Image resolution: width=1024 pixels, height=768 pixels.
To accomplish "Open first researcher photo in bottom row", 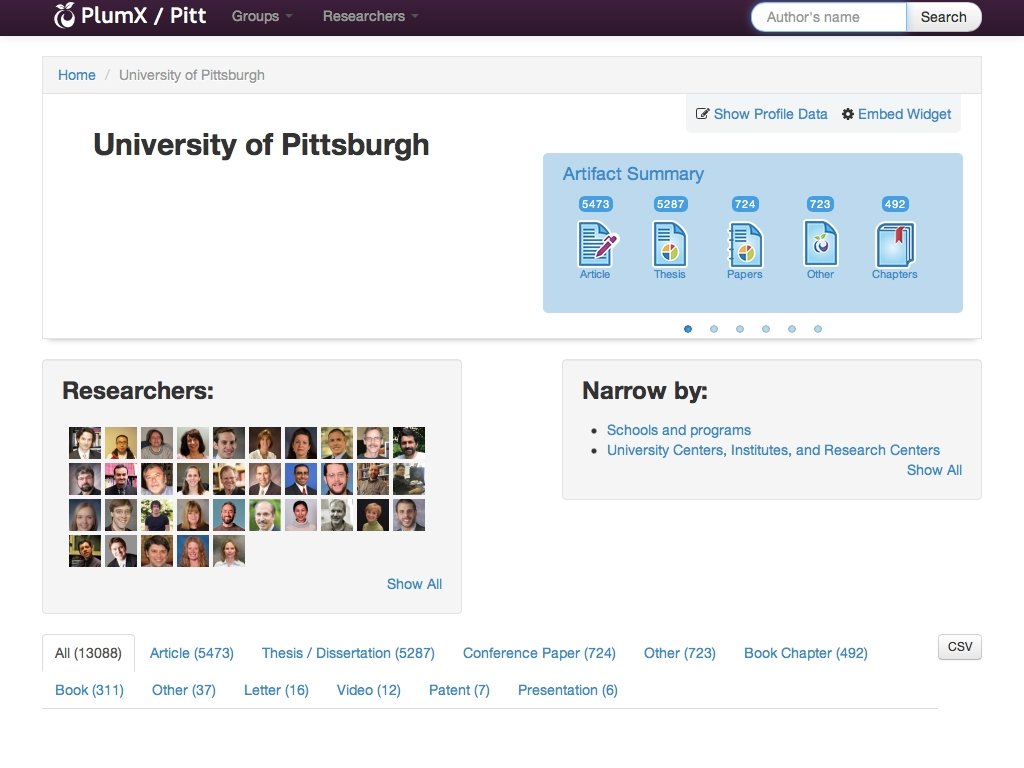I will tap(85, 551).
